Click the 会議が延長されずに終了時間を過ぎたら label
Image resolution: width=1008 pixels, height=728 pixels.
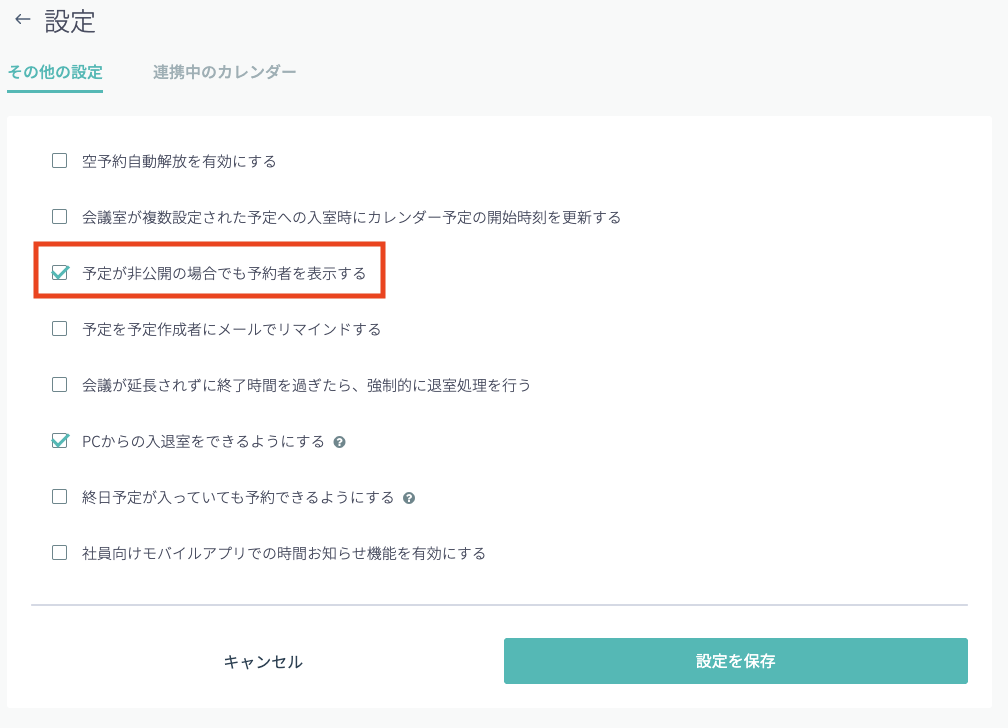[306, 385]
